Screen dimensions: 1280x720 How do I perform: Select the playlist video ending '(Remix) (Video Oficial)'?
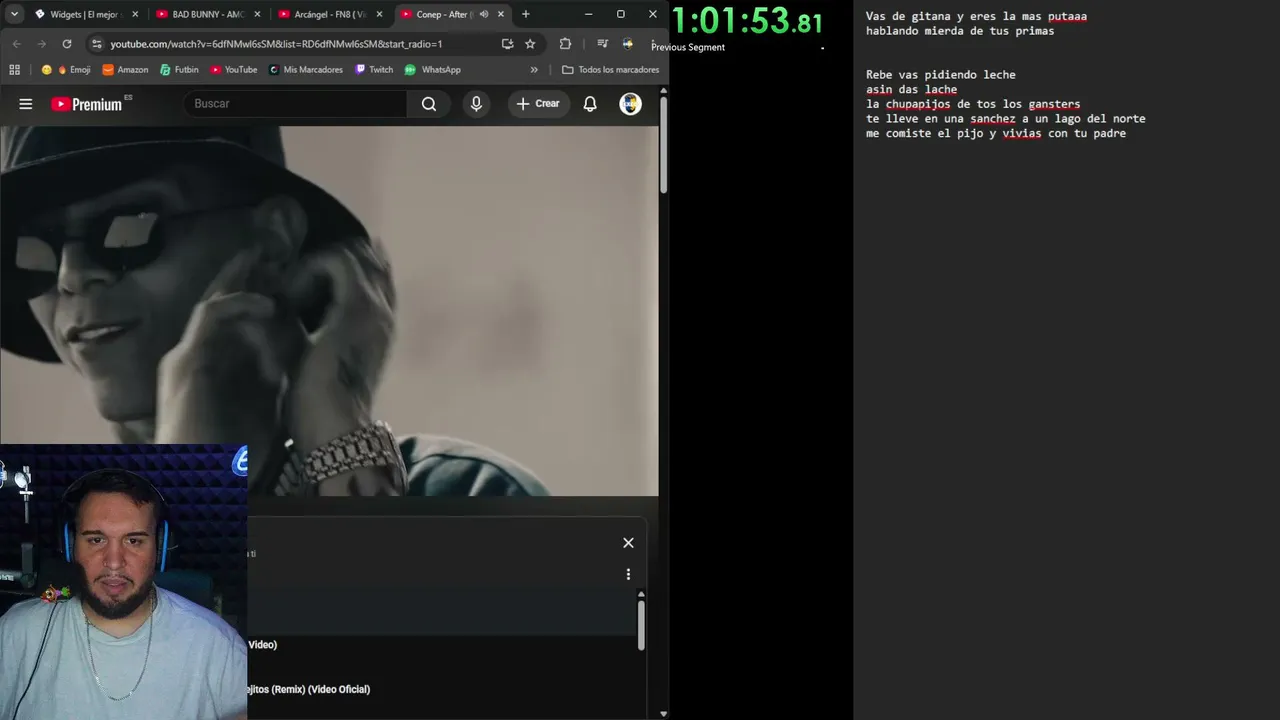309,689
